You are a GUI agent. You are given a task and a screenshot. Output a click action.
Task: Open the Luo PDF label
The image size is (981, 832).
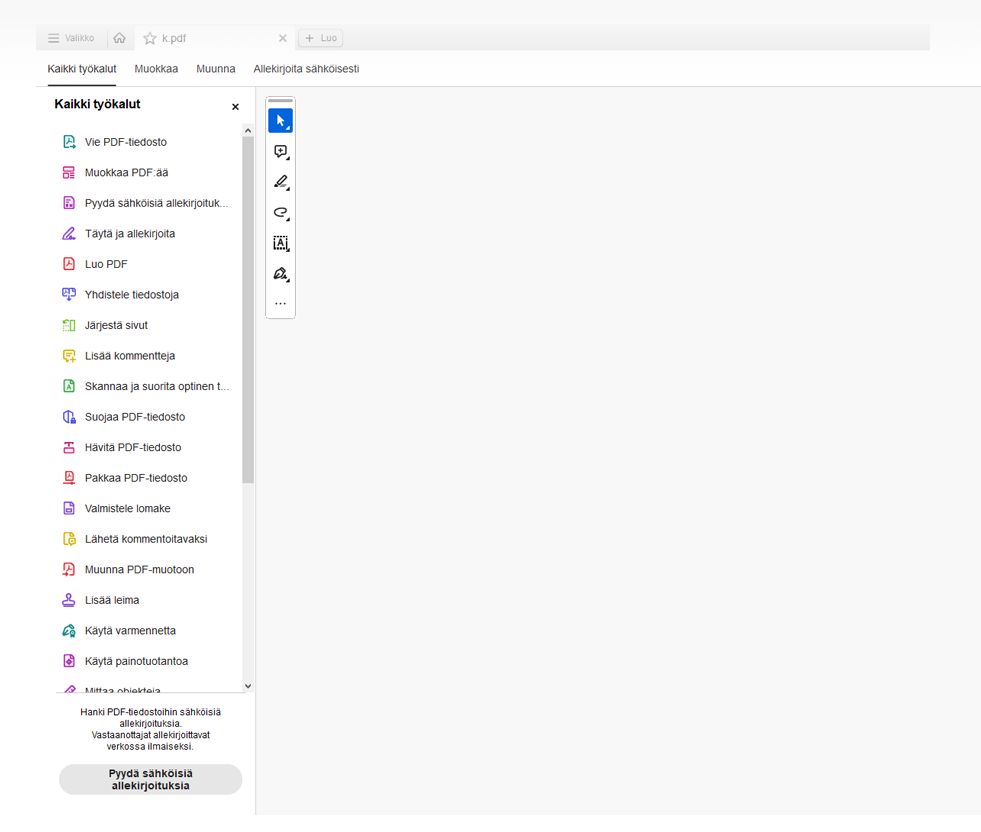[x=106, y=264]
